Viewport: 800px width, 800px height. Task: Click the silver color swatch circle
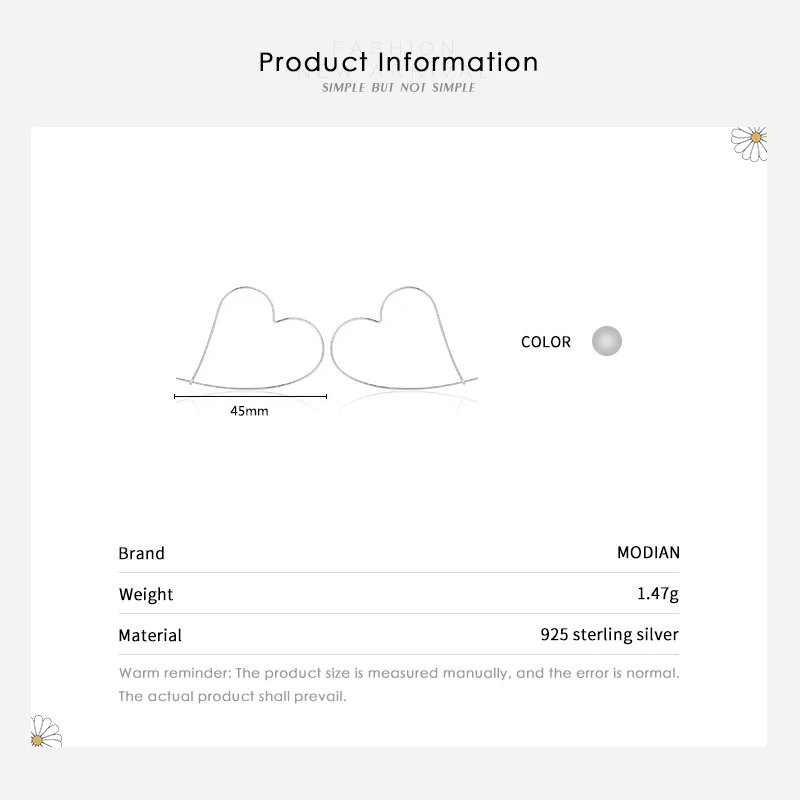click(x=606, y=341)
